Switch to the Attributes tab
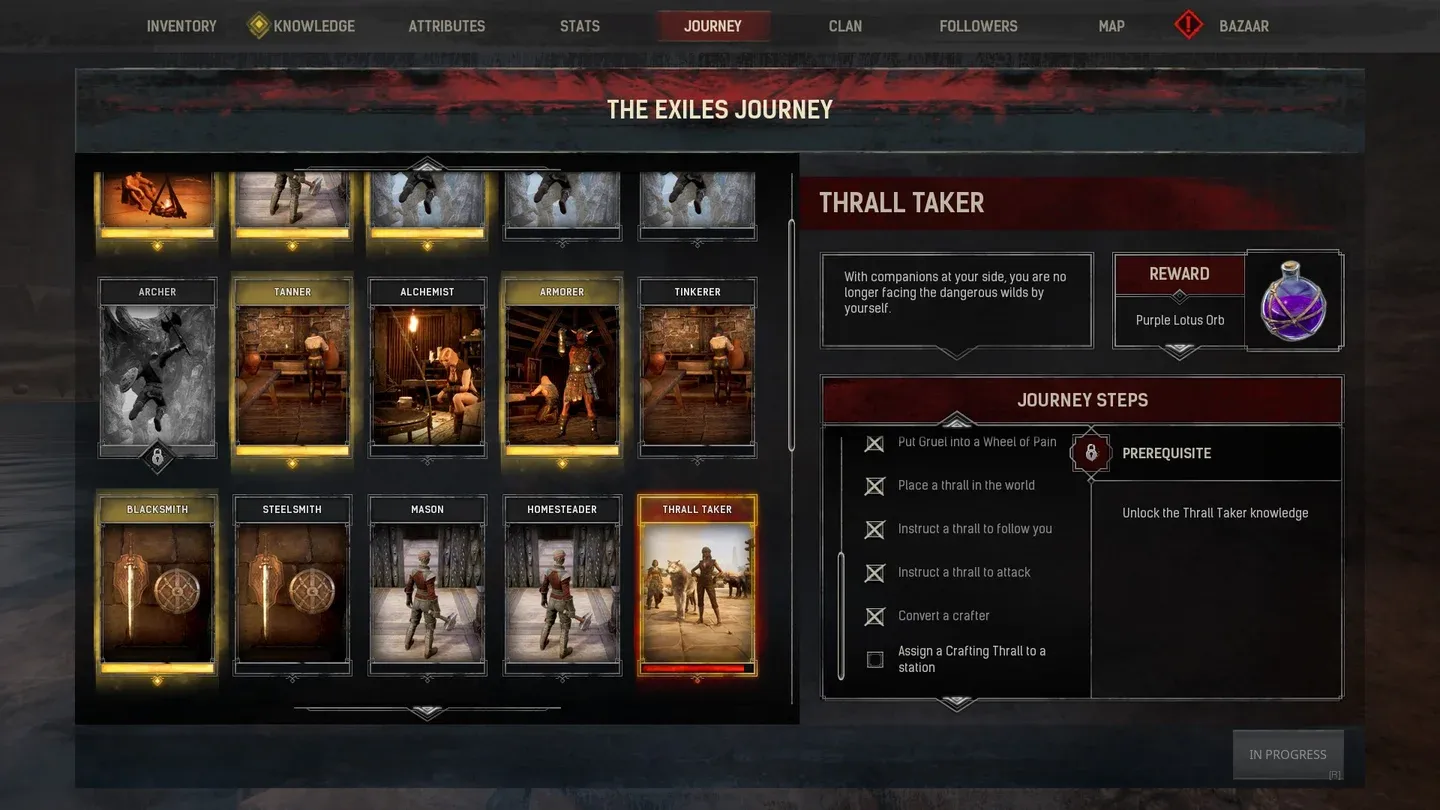The image size is (1440, 810). point(447,26)
